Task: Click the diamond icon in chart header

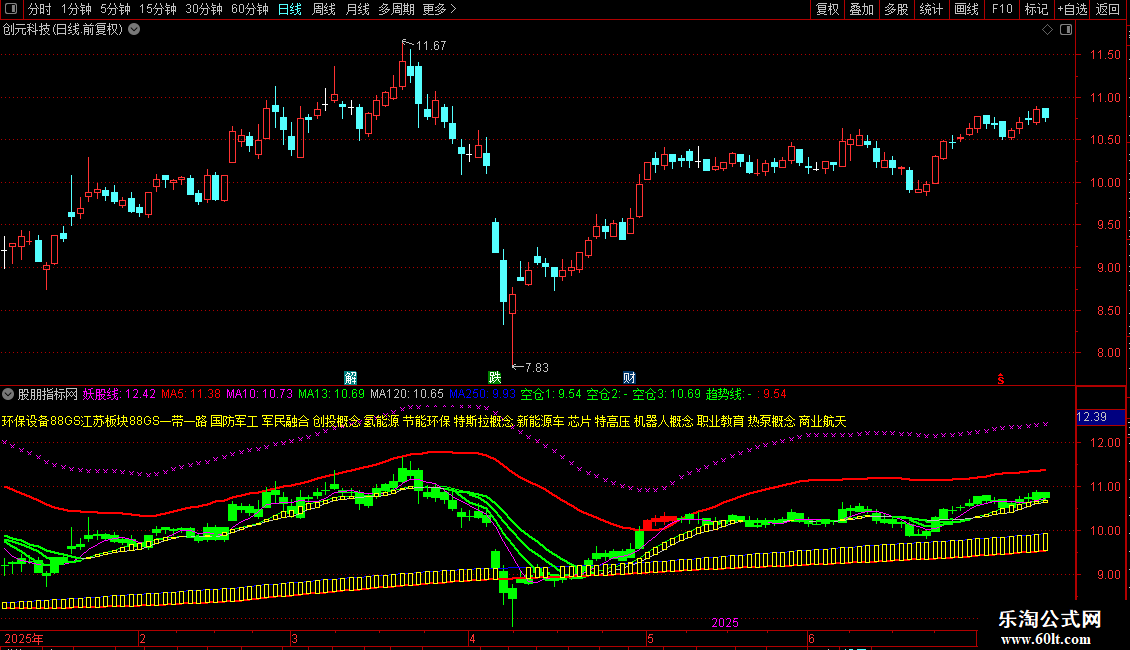Action: [x=1048, y=30]
